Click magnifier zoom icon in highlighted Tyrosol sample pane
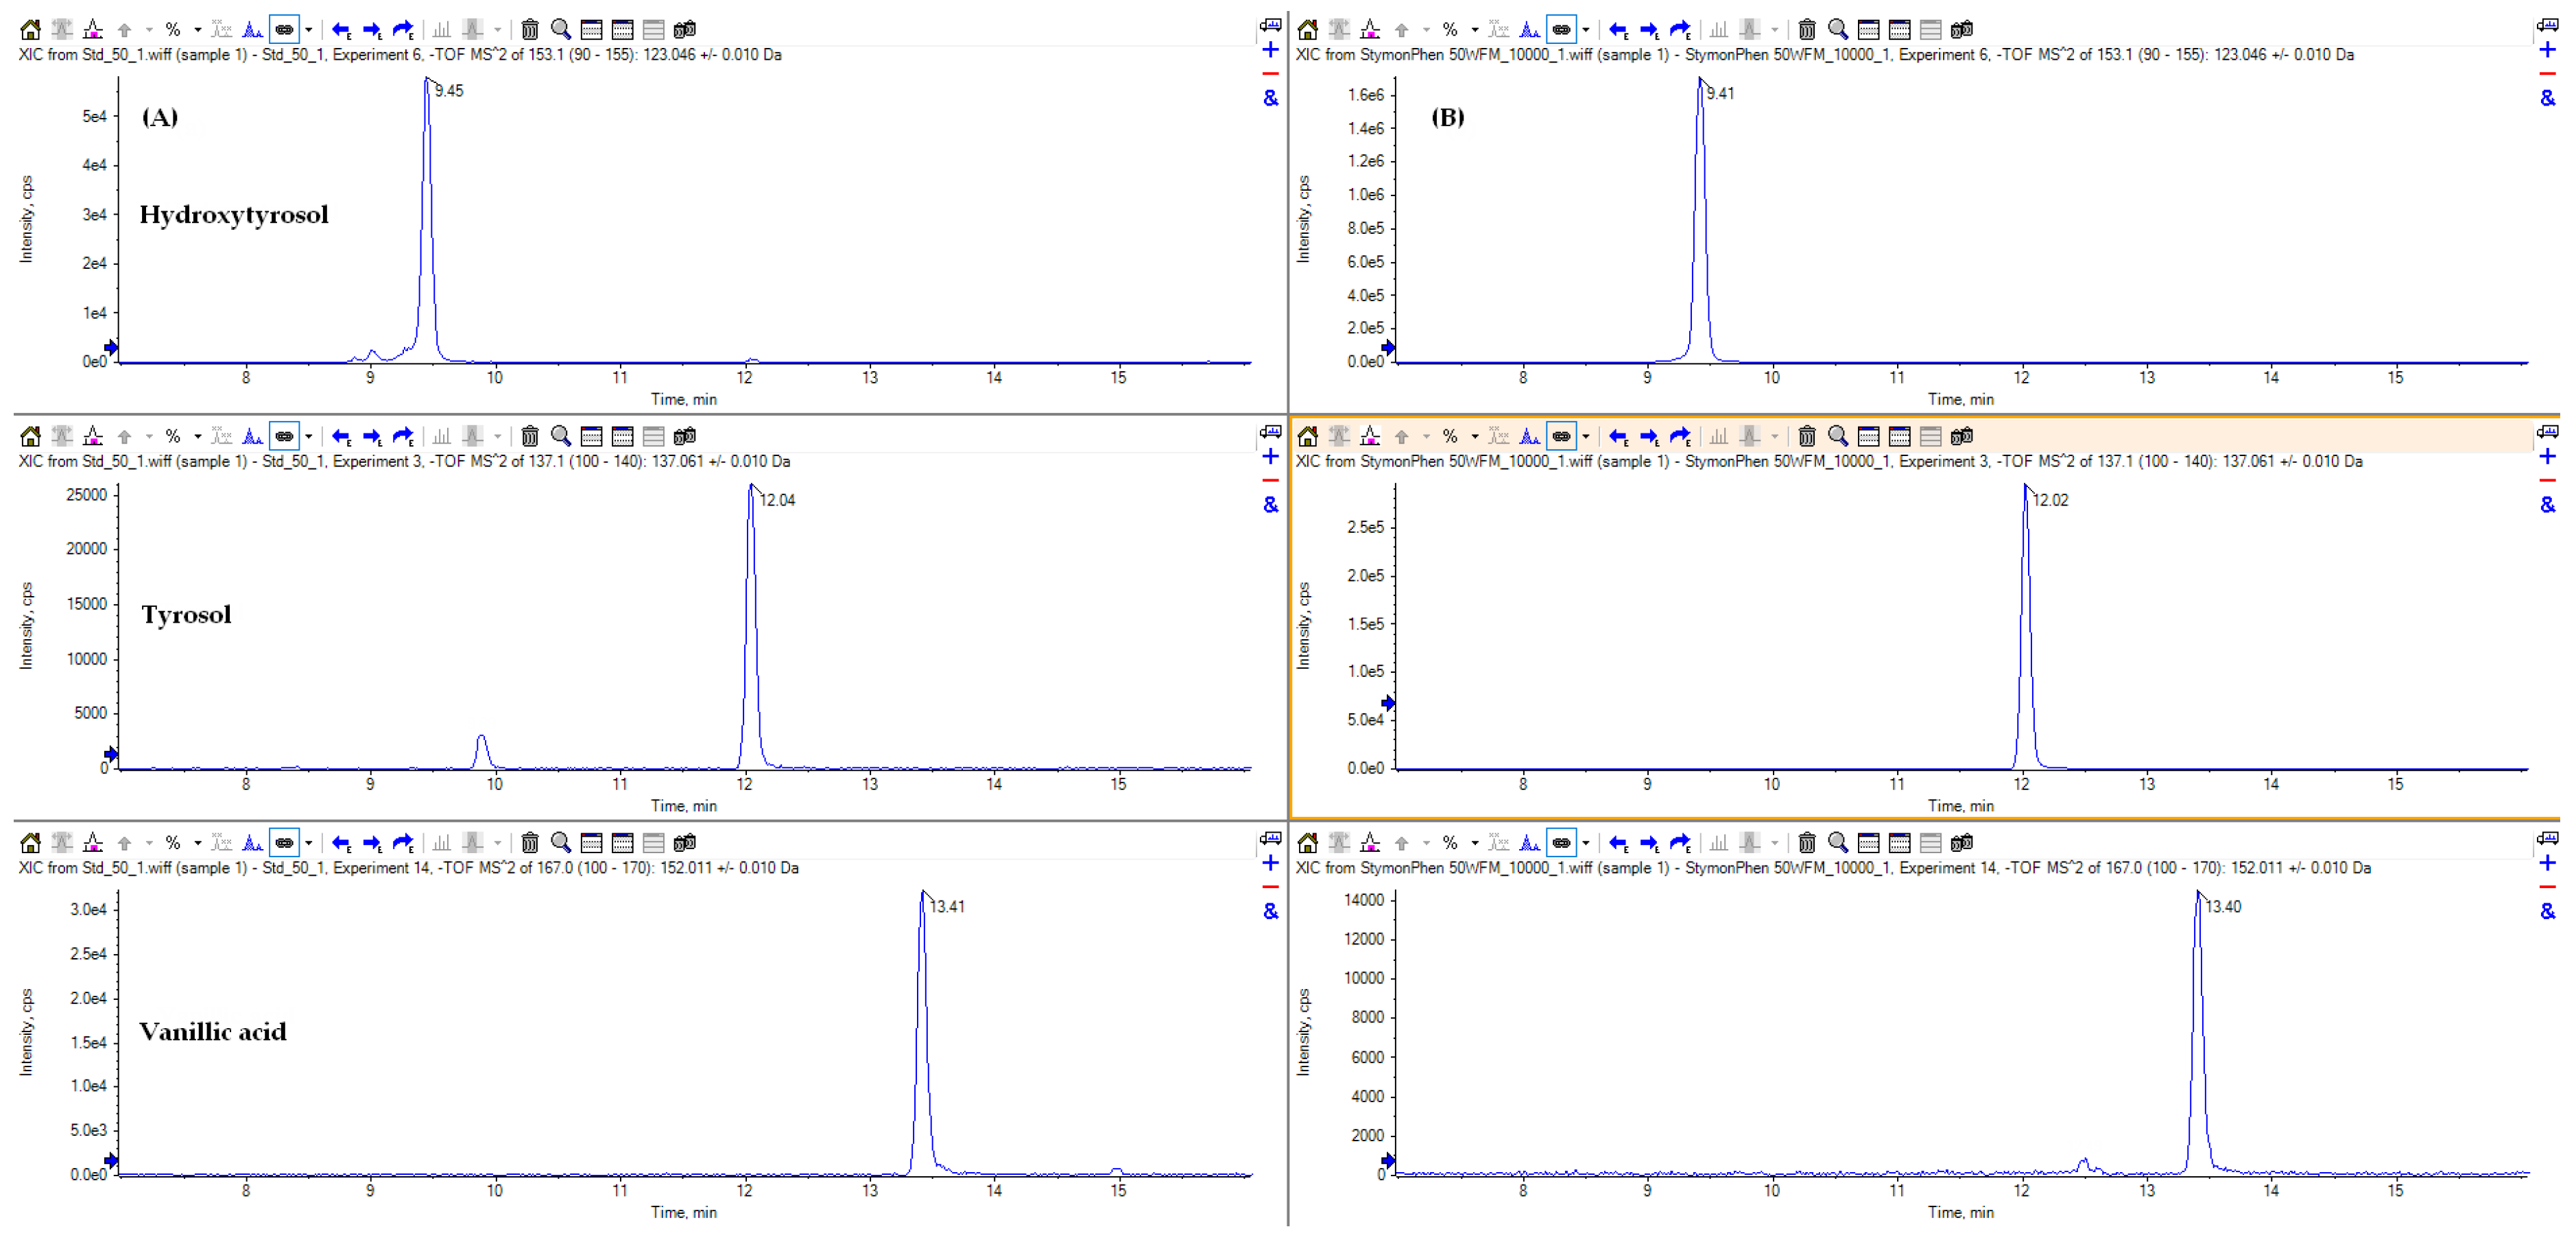Viewport: 2576px width, 1240px height. [x=1838, y=436]
